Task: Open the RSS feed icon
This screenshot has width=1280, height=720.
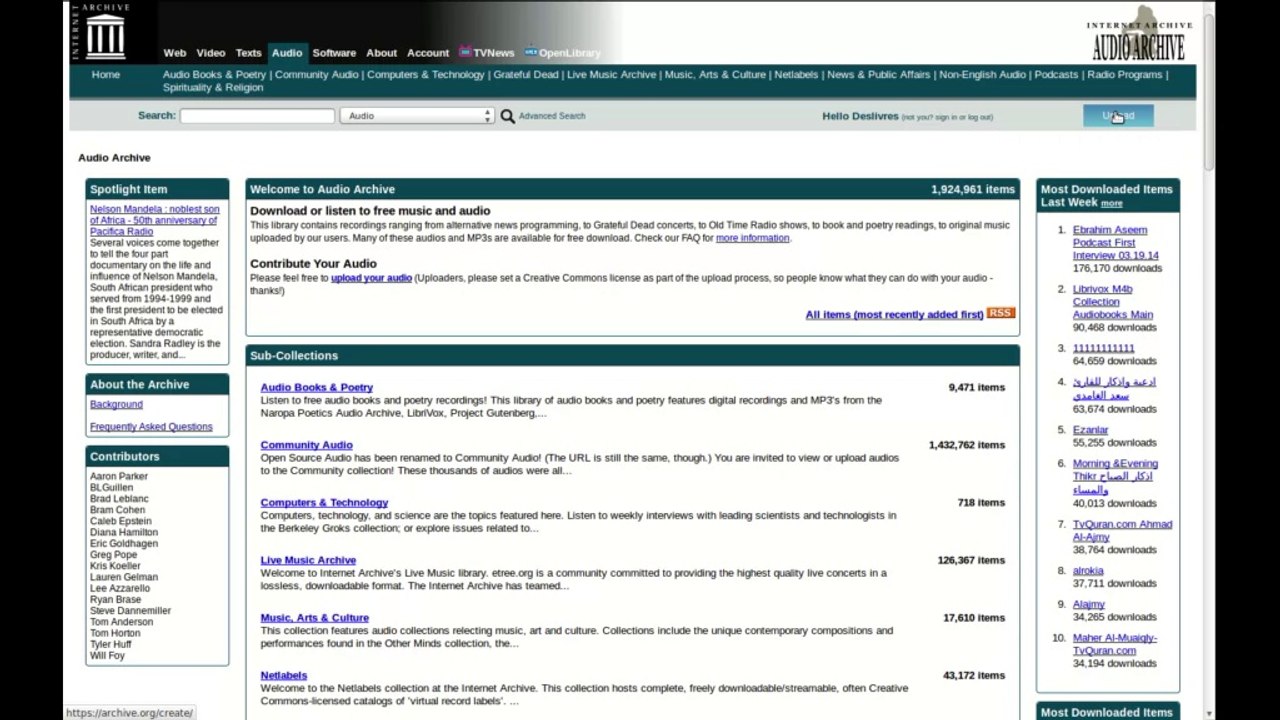Action: click(x=1001, y=313)
